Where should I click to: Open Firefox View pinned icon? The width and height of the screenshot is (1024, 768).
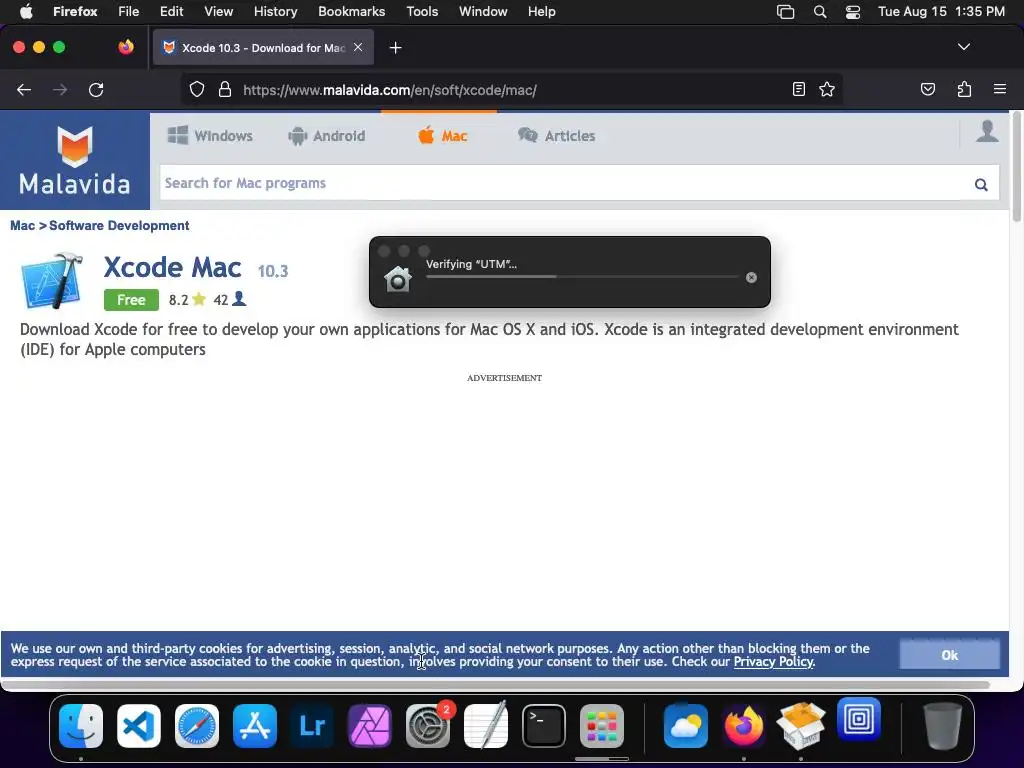coord(125,47)
